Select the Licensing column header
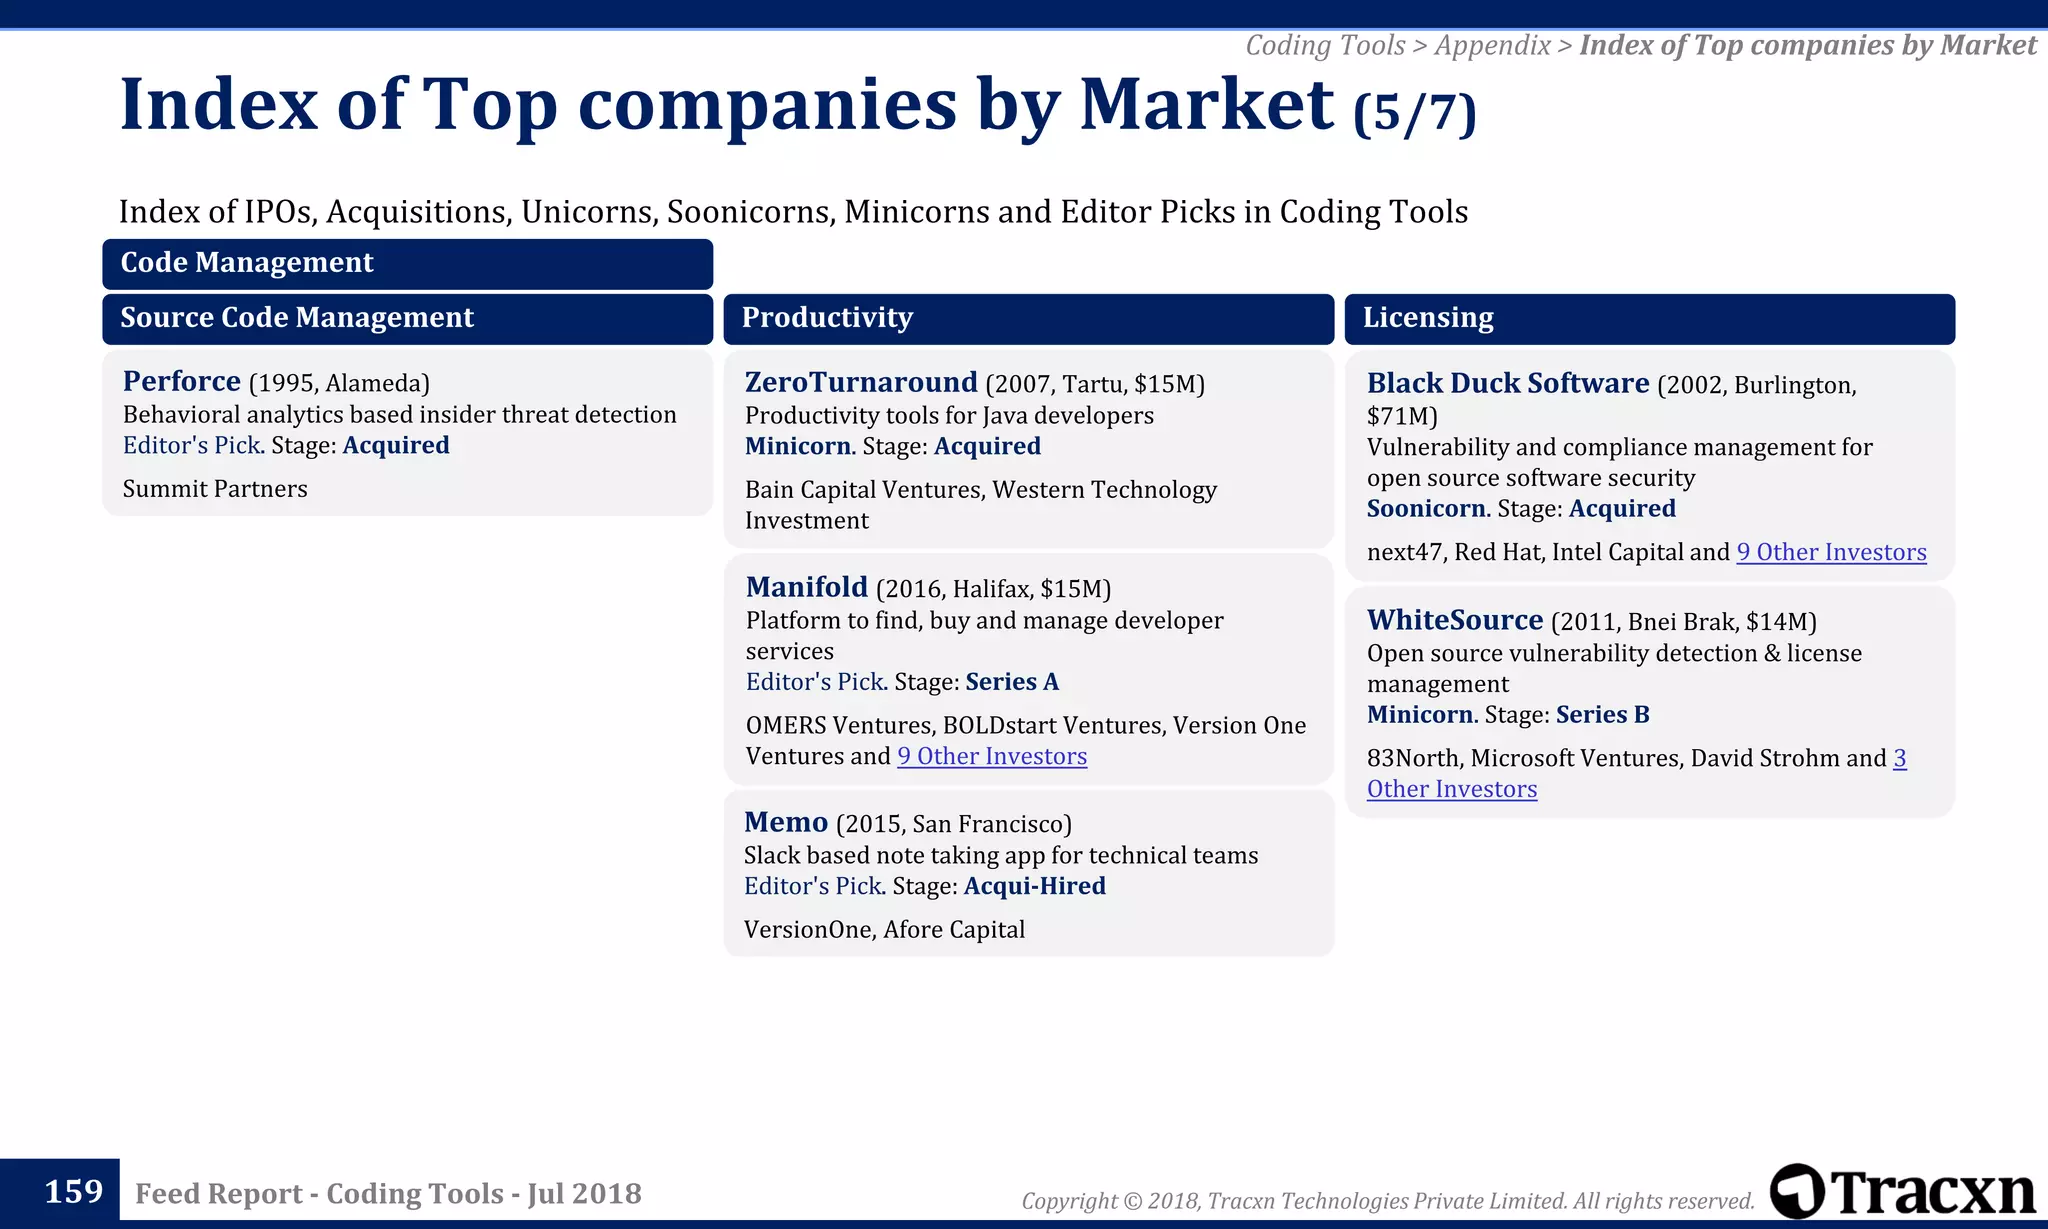 coord(1650,318)
